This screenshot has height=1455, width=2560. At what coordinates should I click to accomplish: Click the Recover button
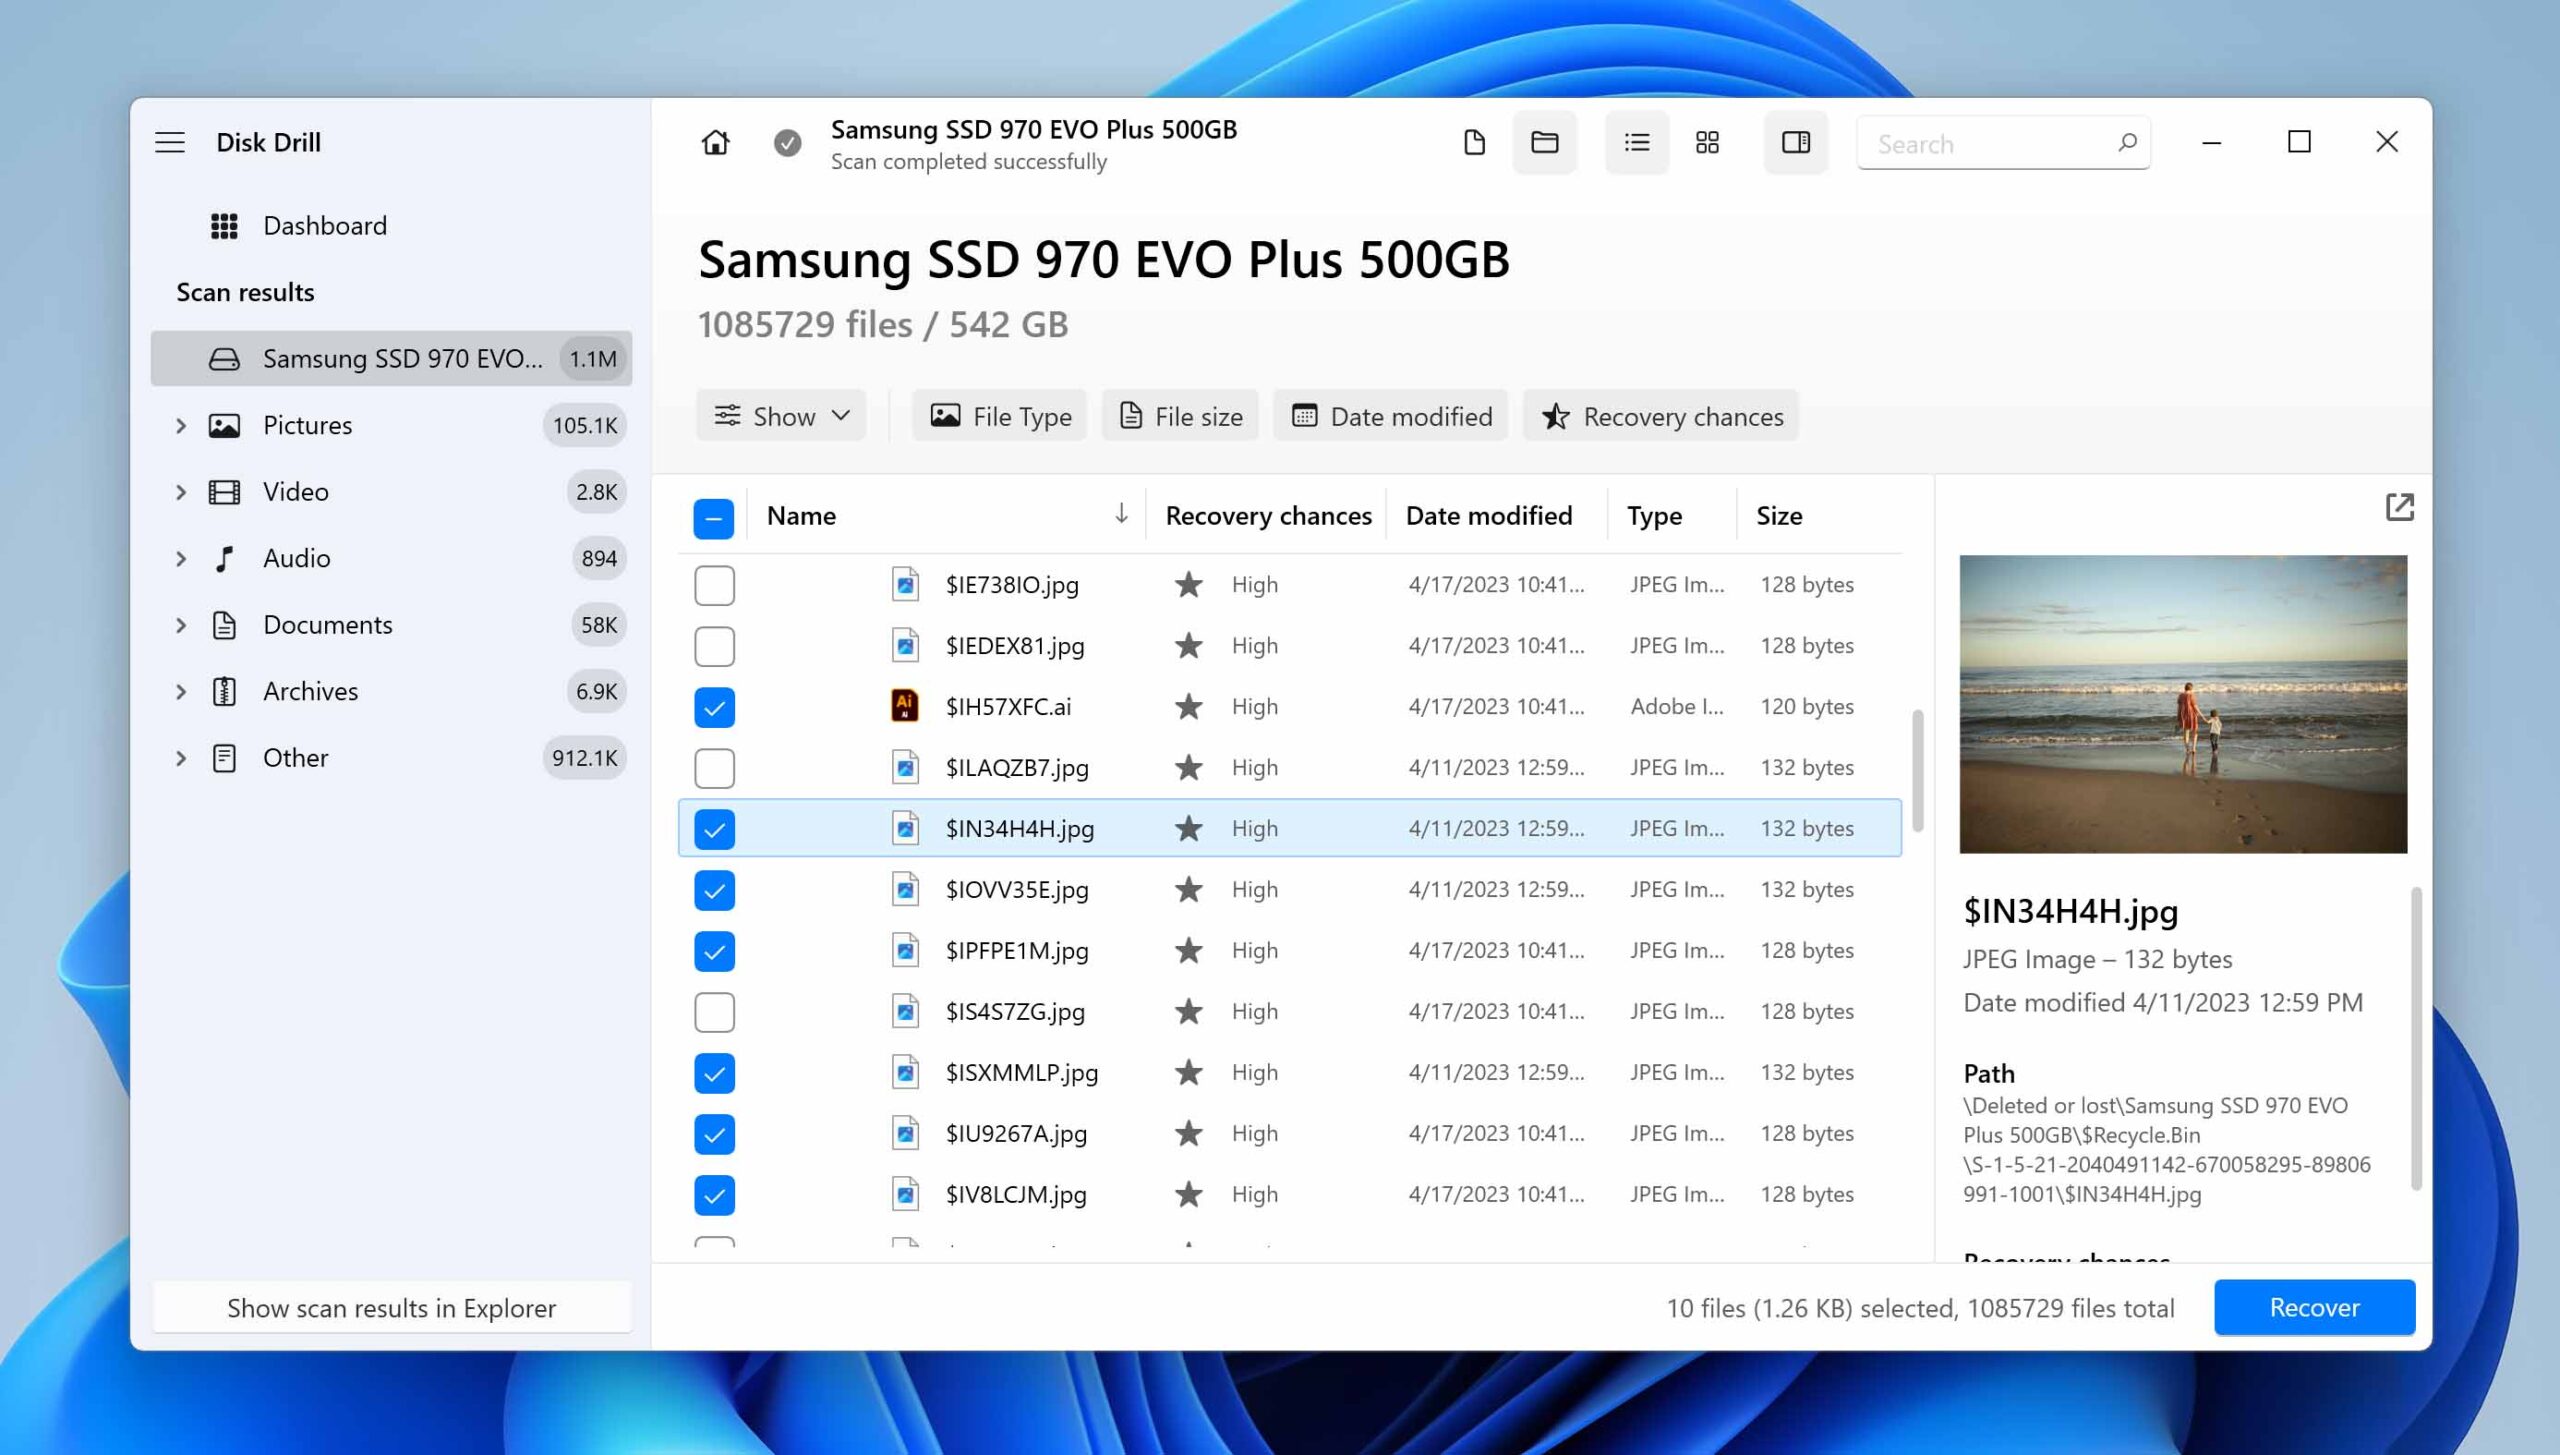2314,1307
